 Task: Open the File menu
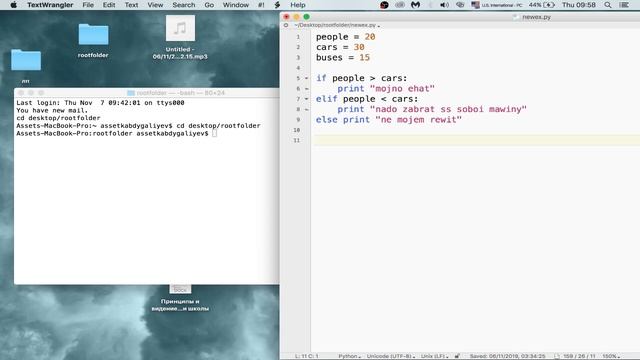pyautogui.click(x=88, y=5)
